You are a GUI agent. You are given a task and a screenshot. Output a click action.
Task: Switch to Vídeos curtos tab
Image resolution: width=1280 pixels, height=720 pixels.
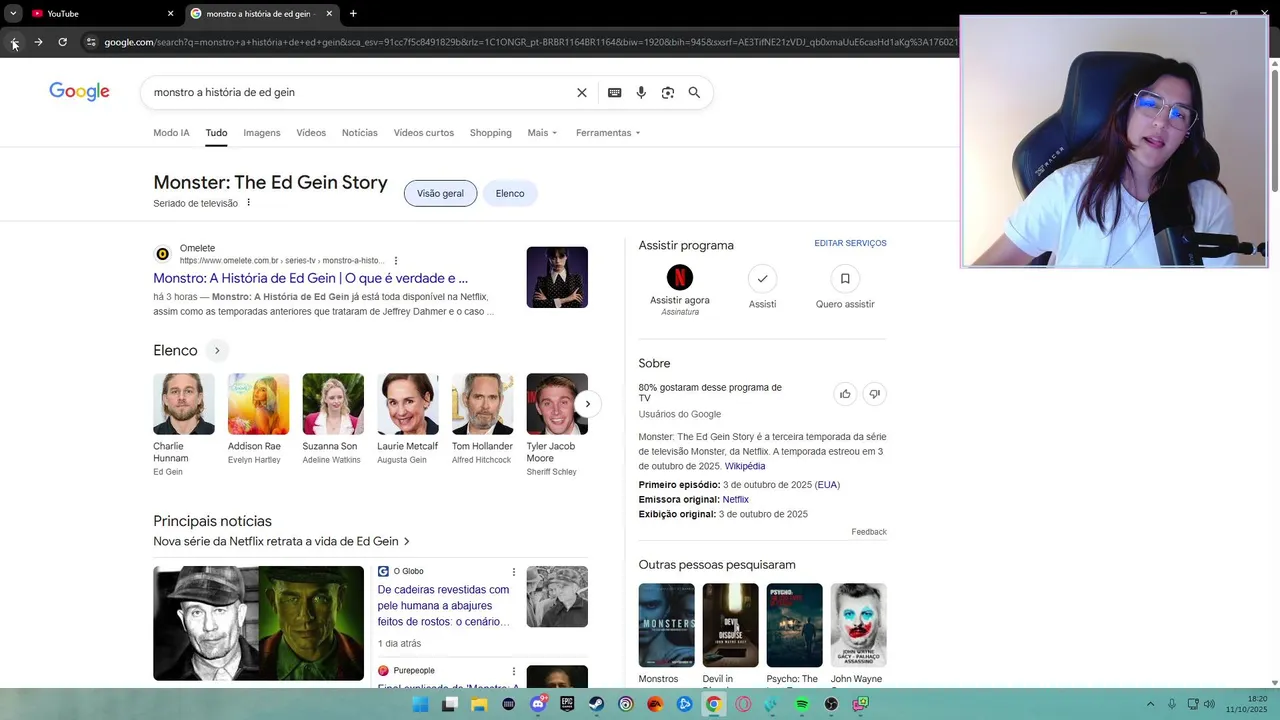(x=424, y=133)
